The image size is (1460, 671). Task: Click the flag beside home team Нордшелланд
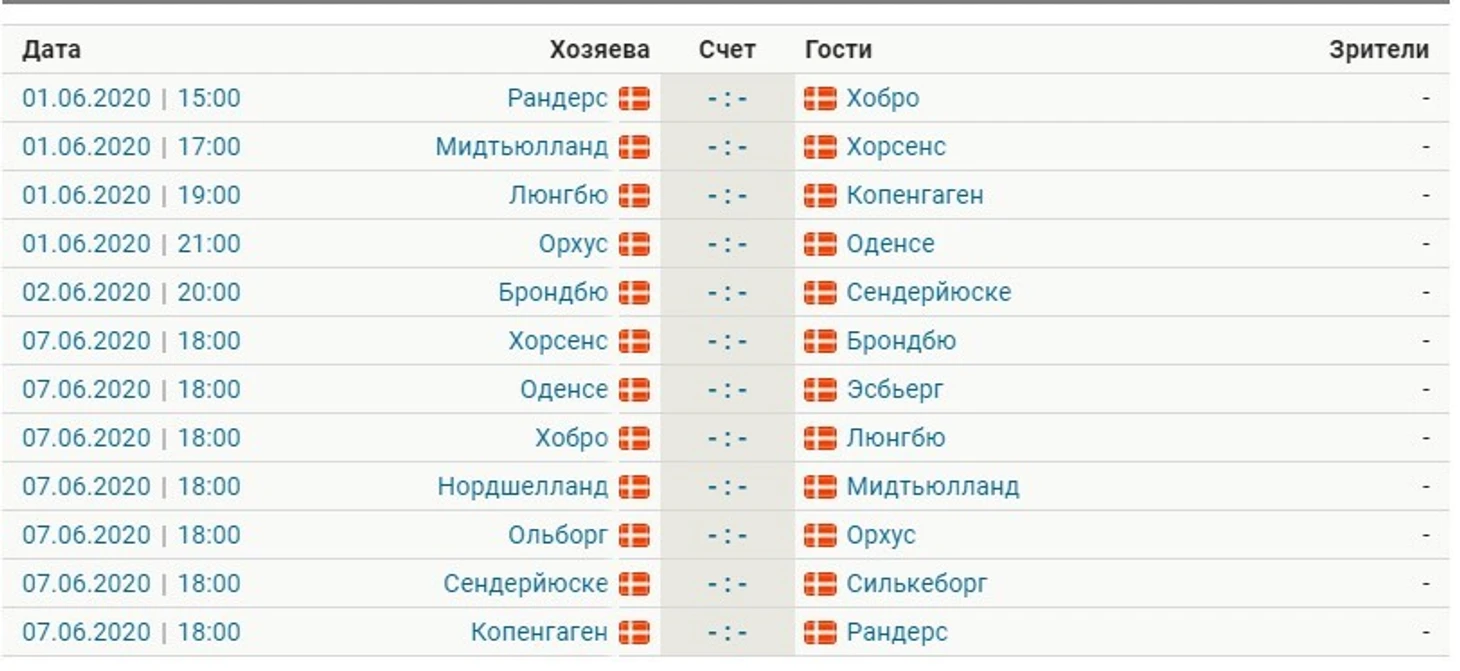pyautogui.click(x=634, y=487)
